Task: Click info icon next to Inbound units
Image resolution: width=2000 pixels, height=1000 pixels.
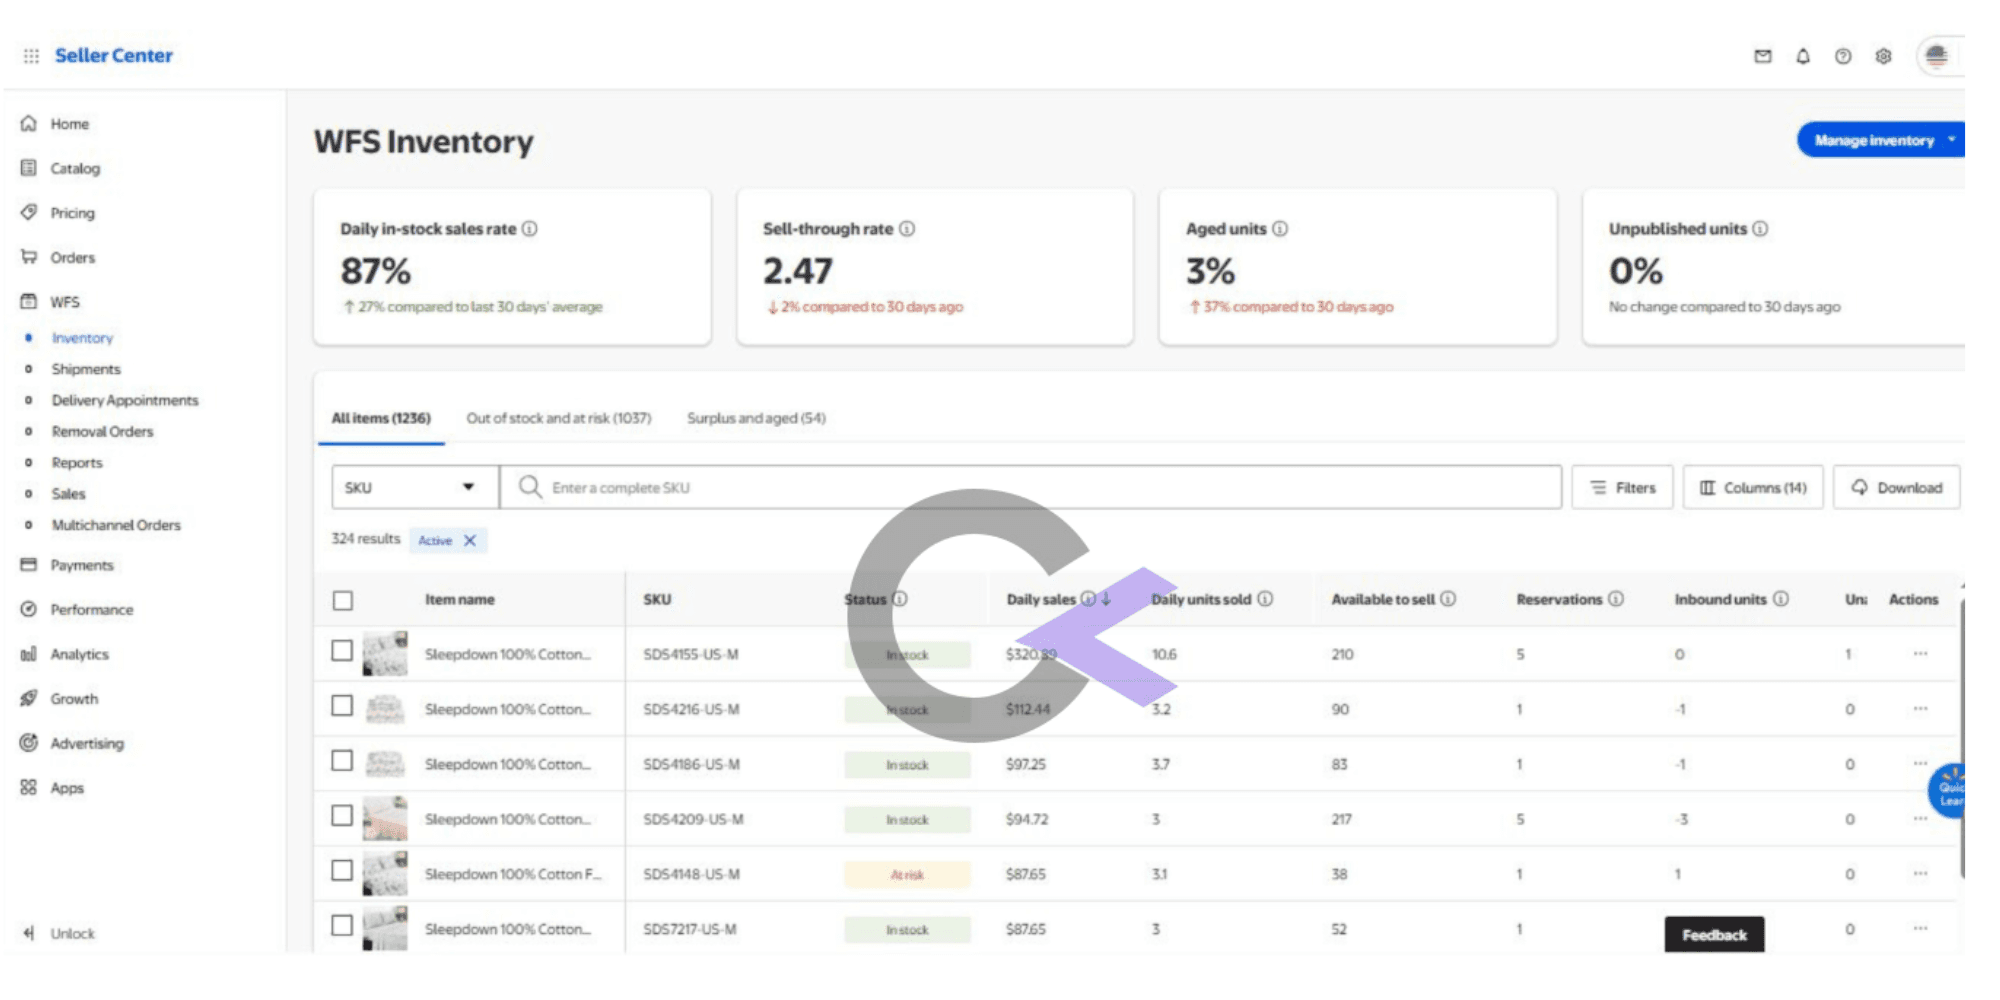Action: [x=1781, y=599]
